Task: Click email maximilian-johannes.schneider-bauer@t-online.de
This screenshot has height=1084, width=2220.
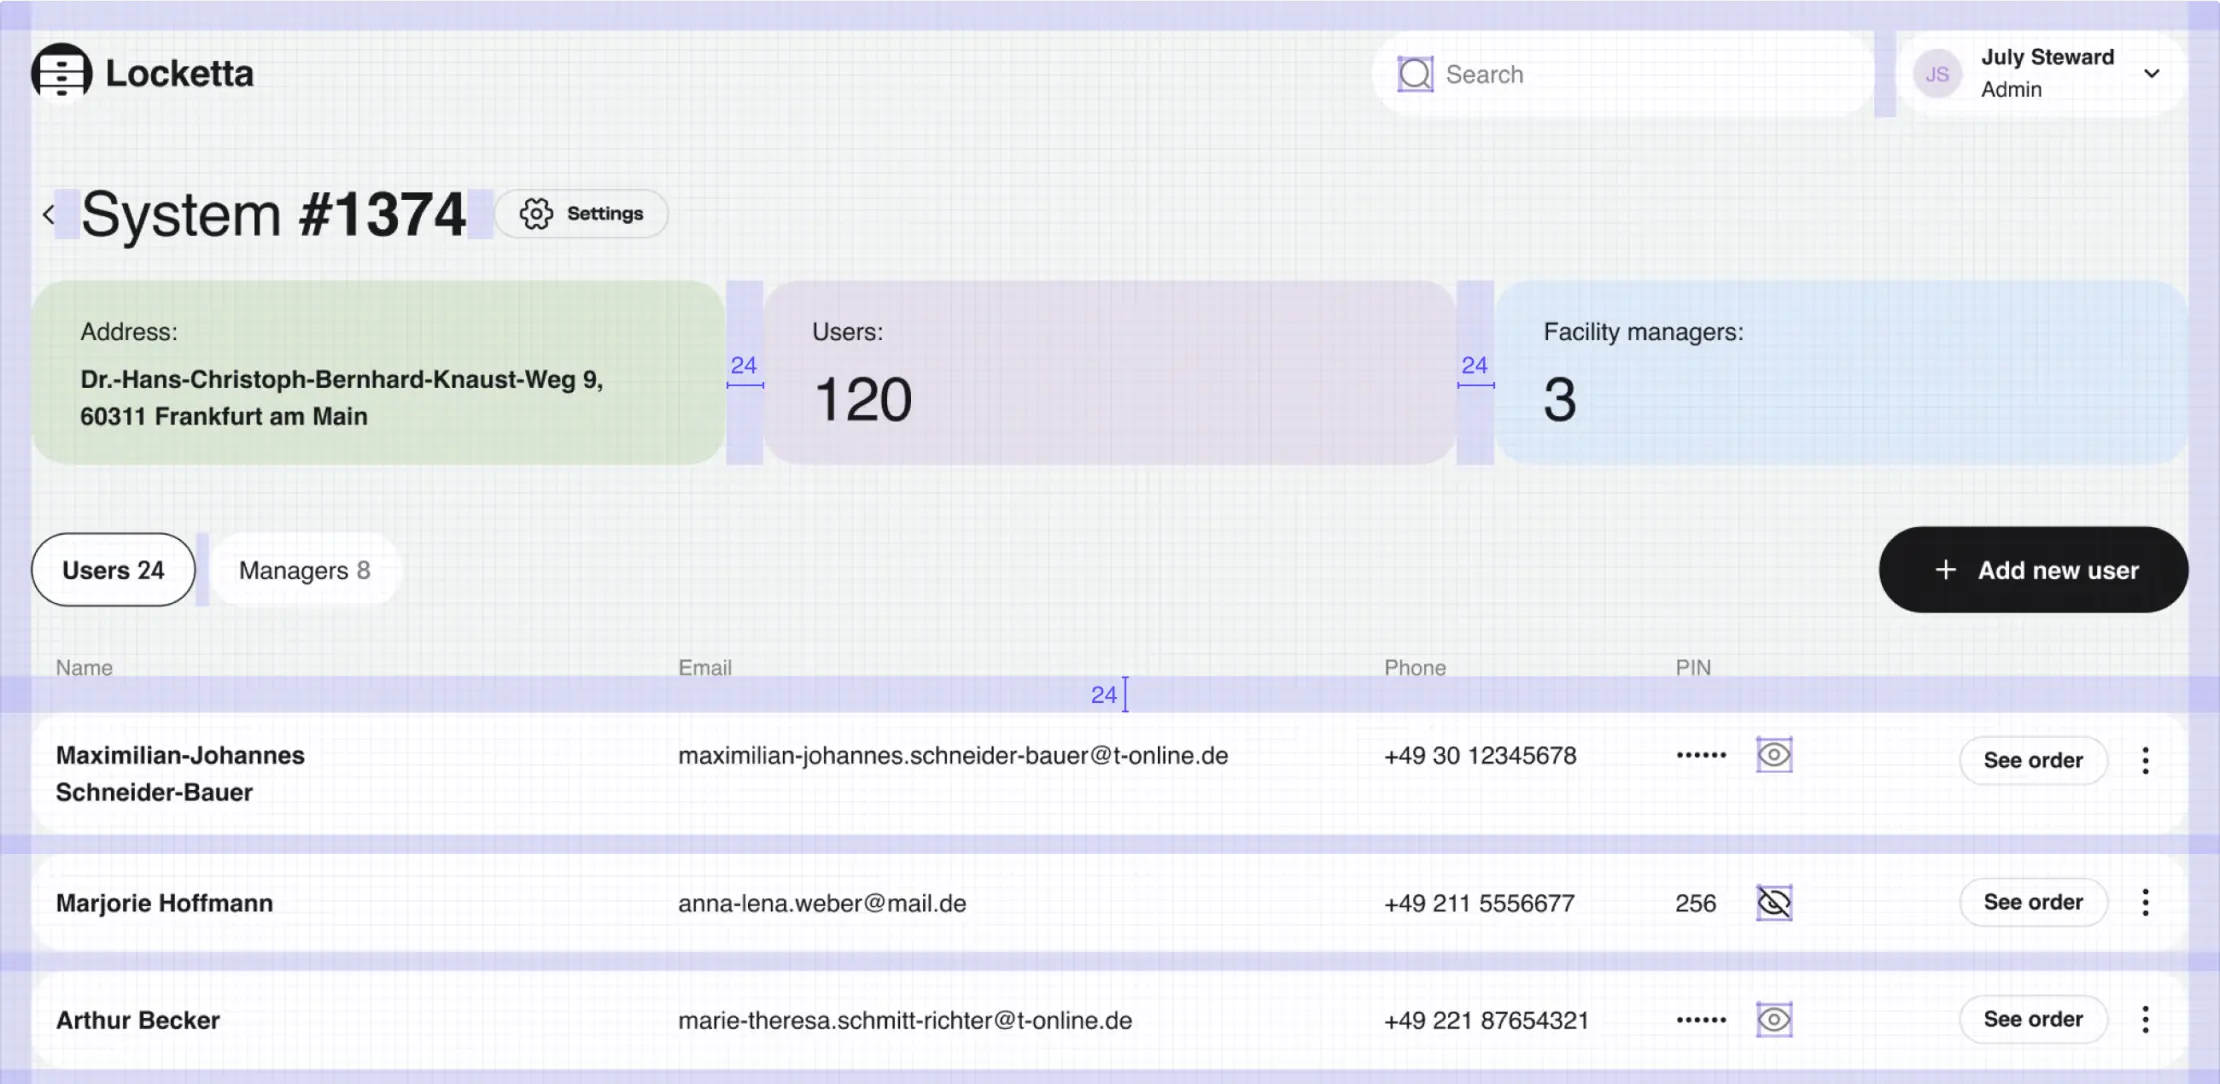Action: click(953, 756)
